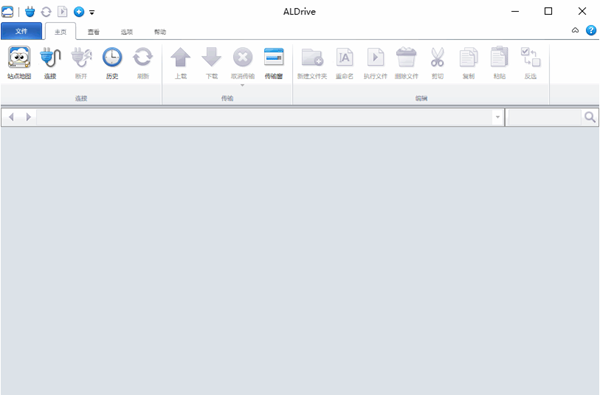Click inside the address path field
This screenshot has height=395, width=600.
point(264,117)
